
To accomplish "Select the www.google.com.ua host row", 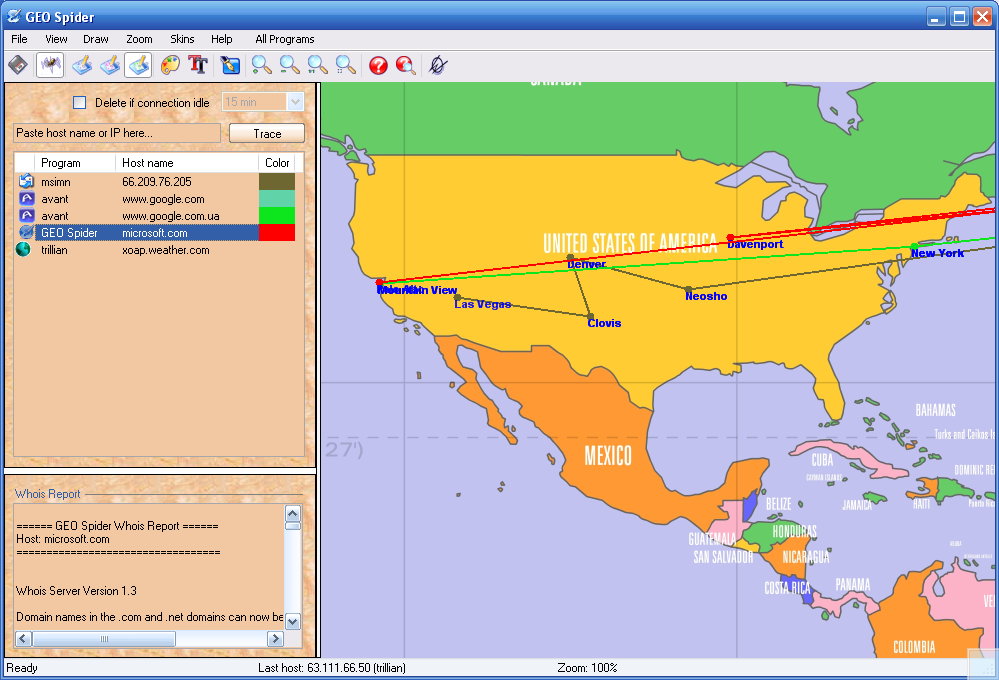I will click(x=155, y=216).
